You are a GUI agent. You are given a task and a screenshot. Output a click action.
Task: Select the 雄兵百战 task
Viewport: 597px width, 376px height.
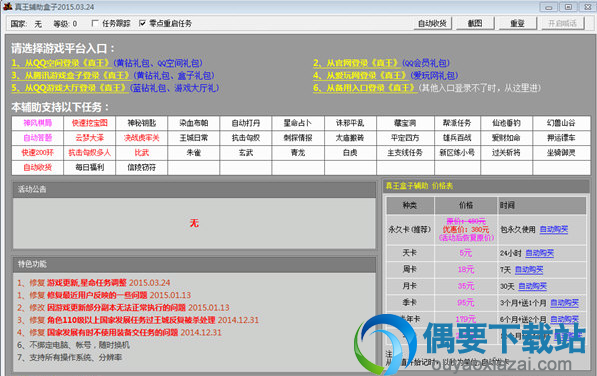(457, 138)
